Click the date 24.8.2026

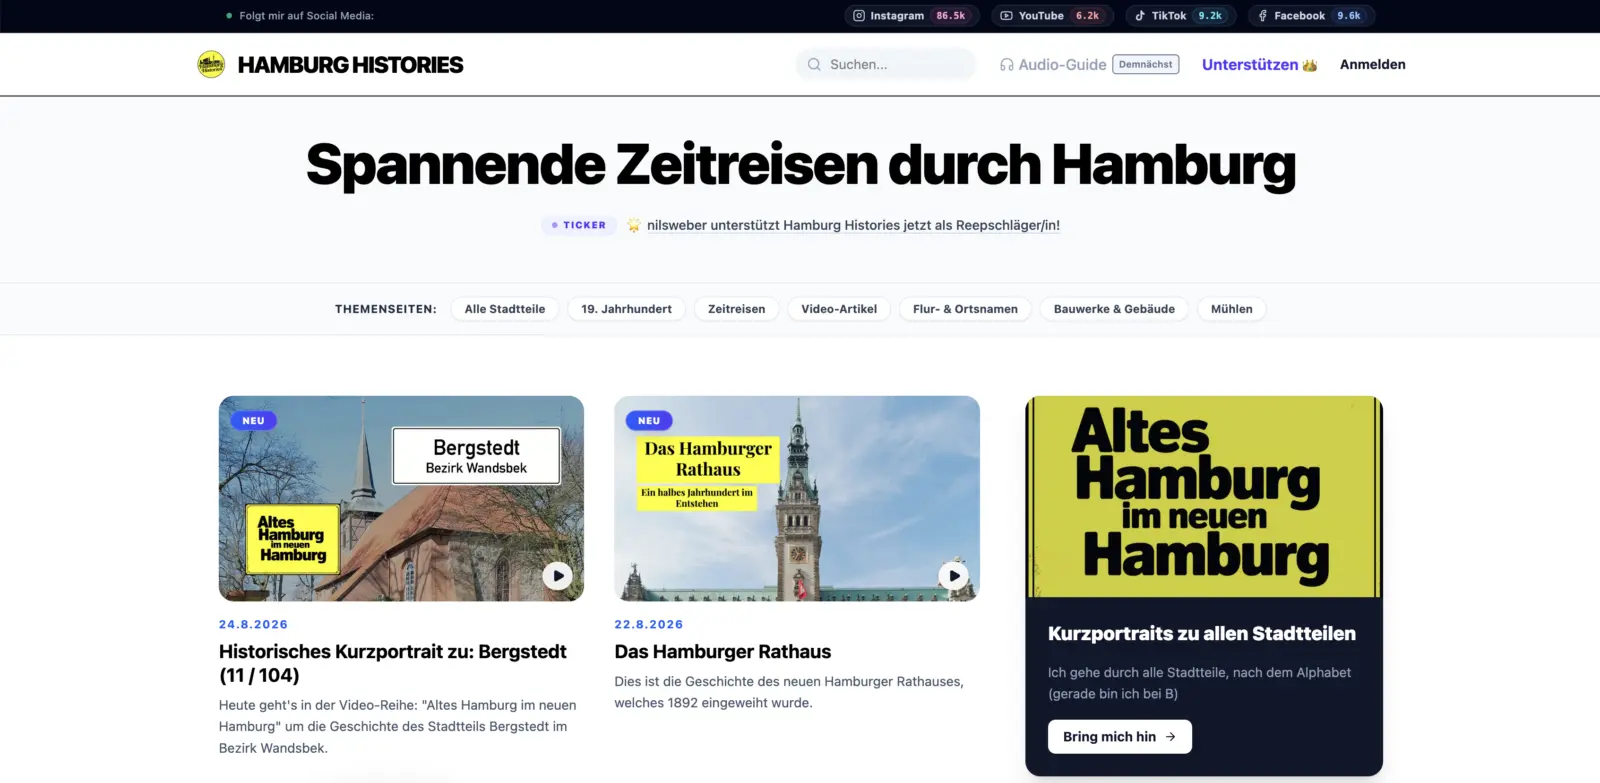pos(253,624)
